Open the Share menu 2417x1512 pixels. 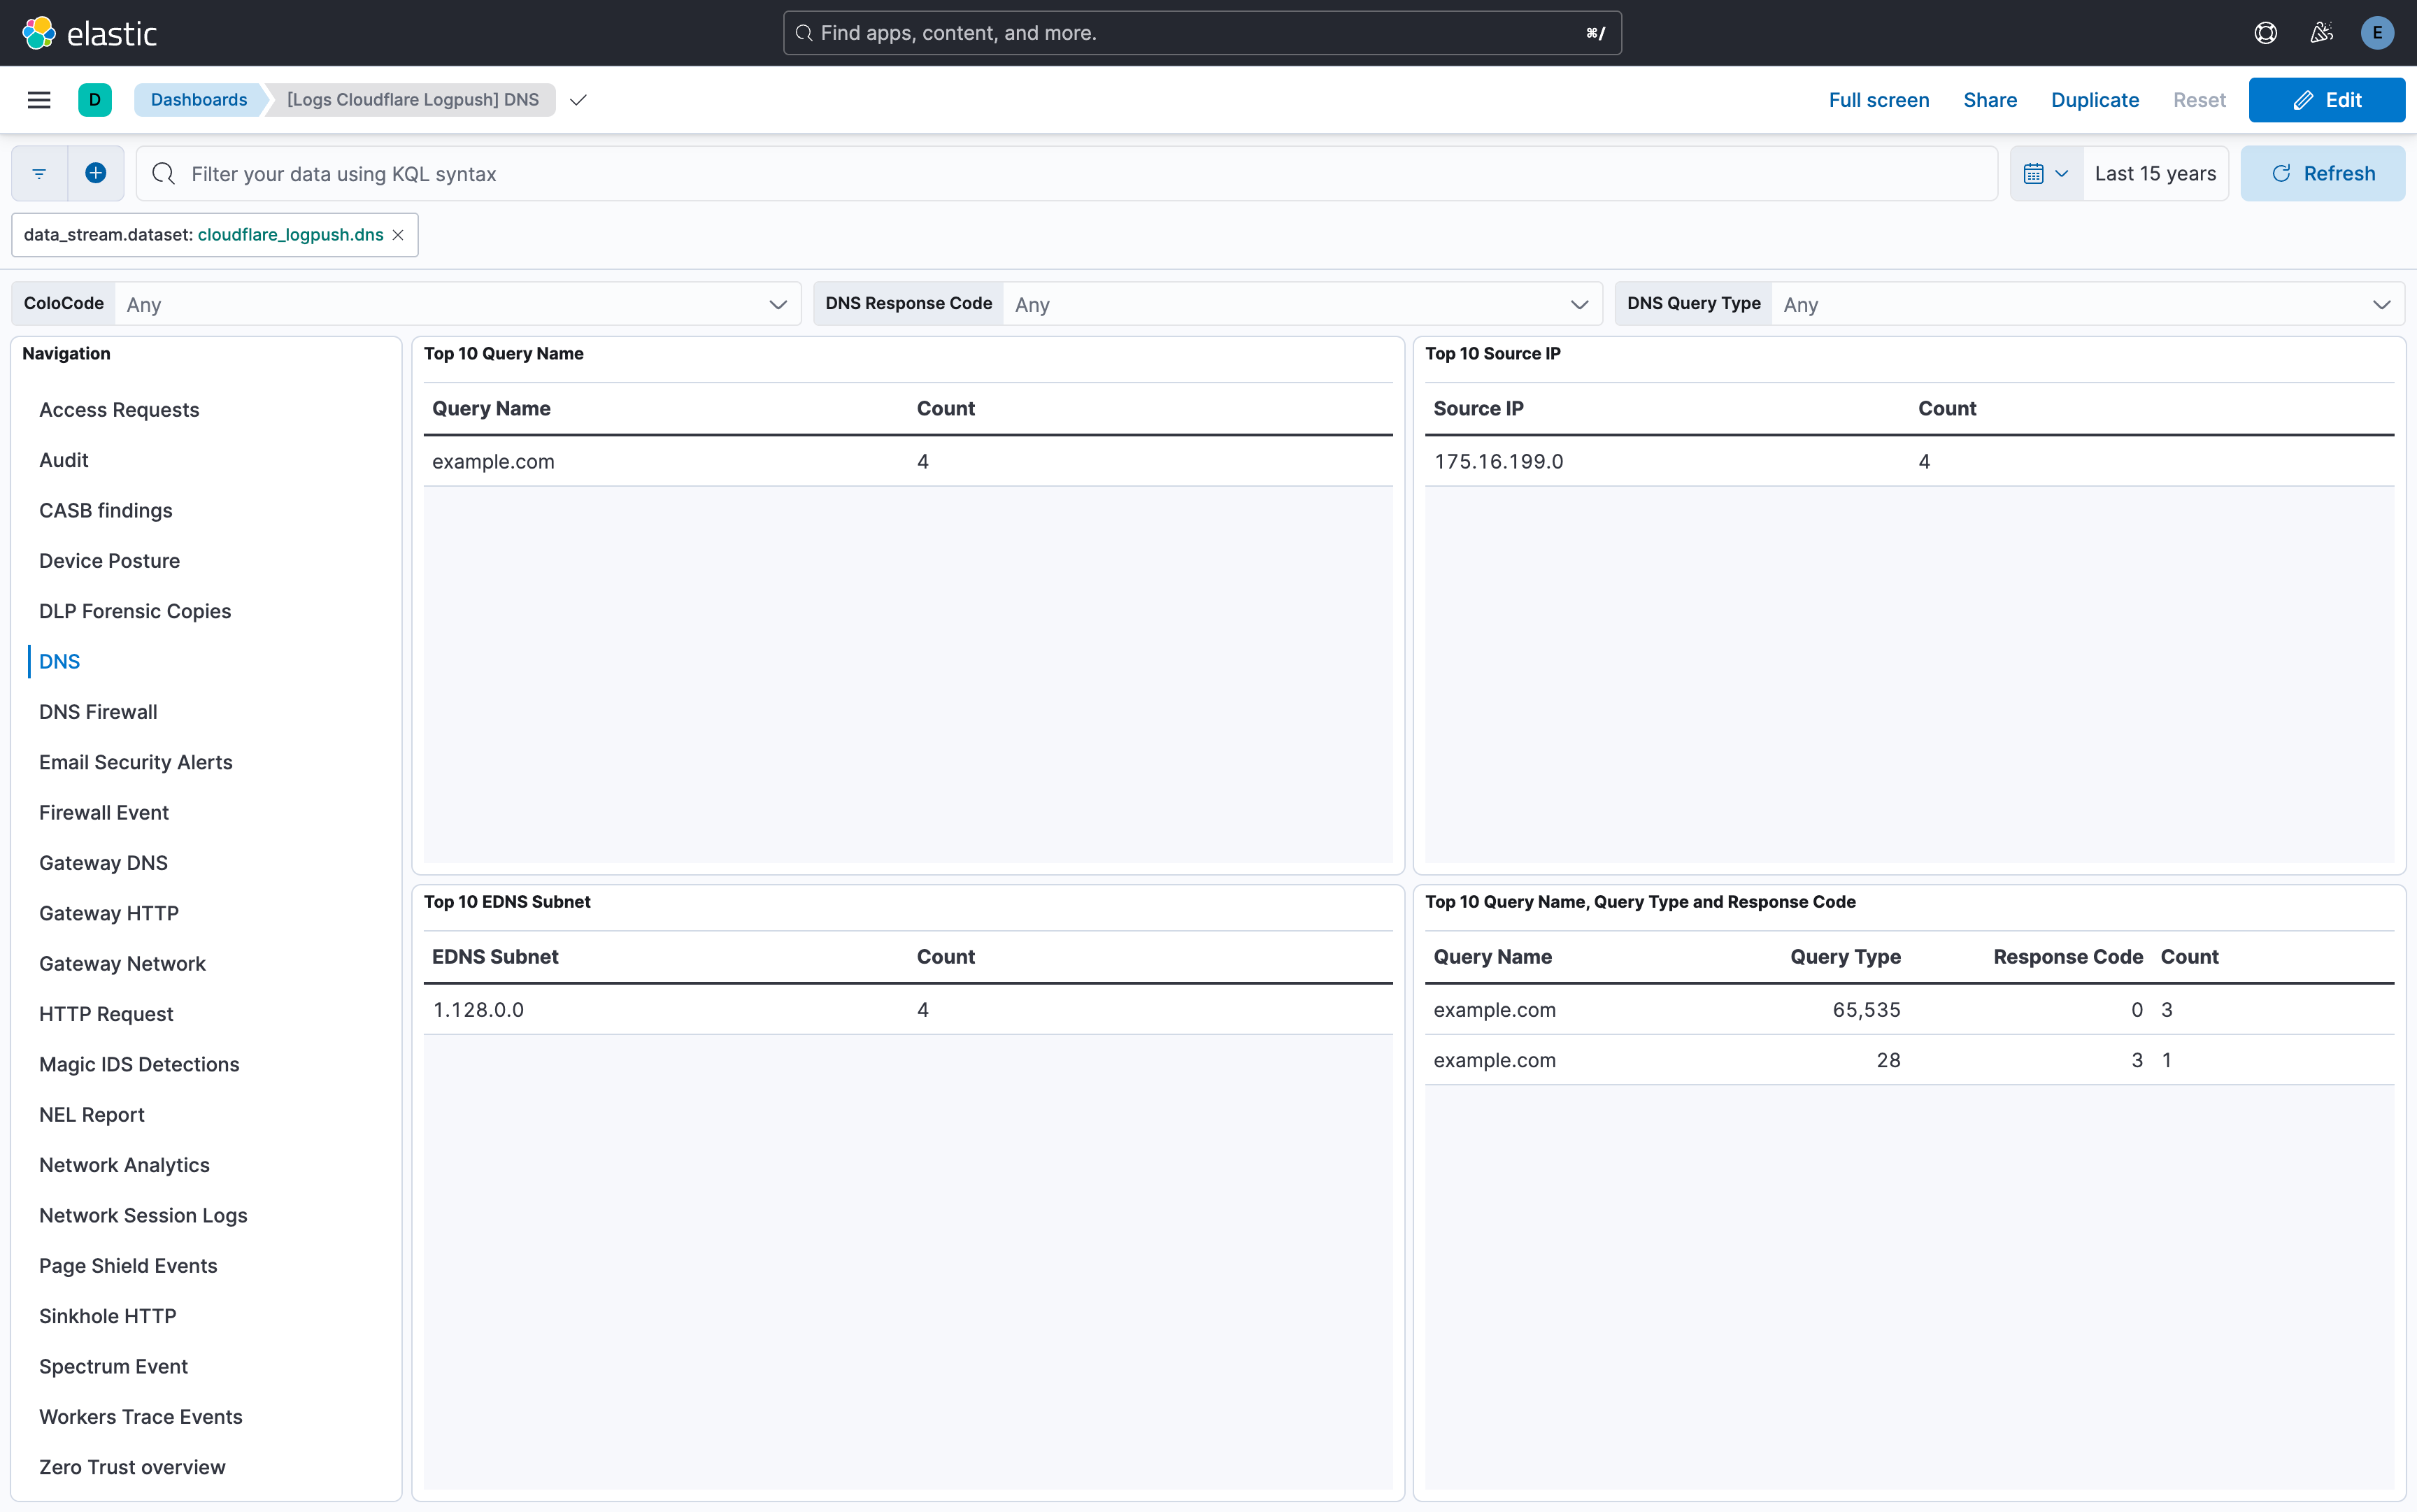tap(1989, 100)
